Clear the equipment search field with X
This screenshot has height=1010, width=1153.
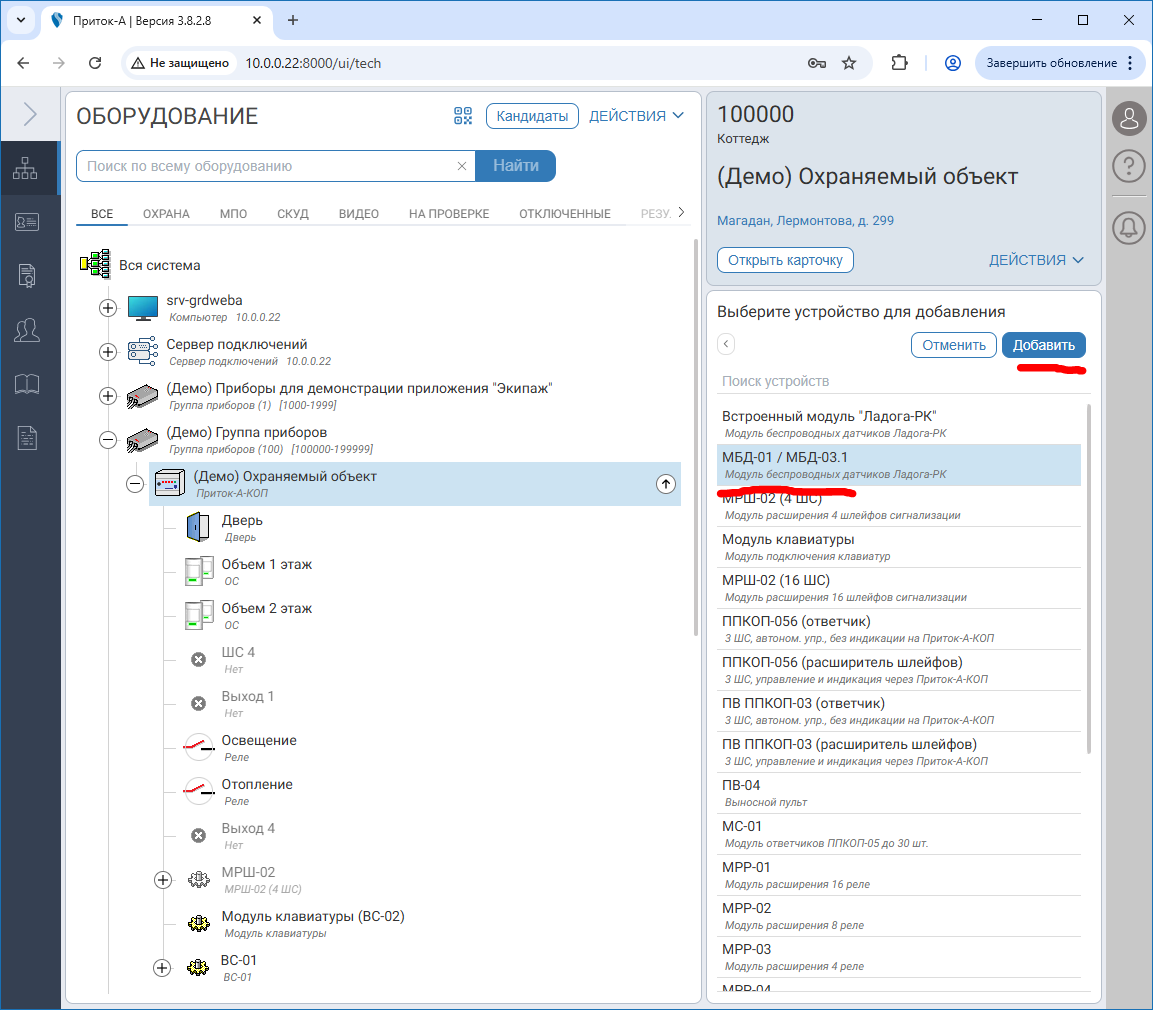click(462, 167)
